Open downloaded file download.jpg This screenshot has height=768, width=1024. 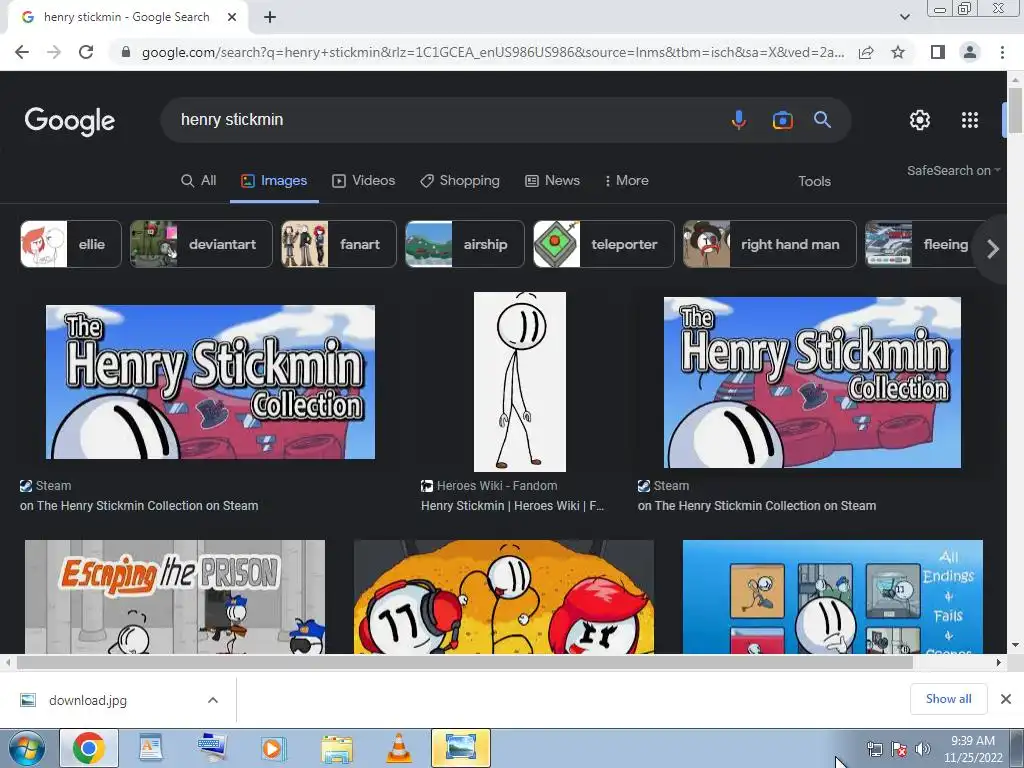(x=88, y=700)
